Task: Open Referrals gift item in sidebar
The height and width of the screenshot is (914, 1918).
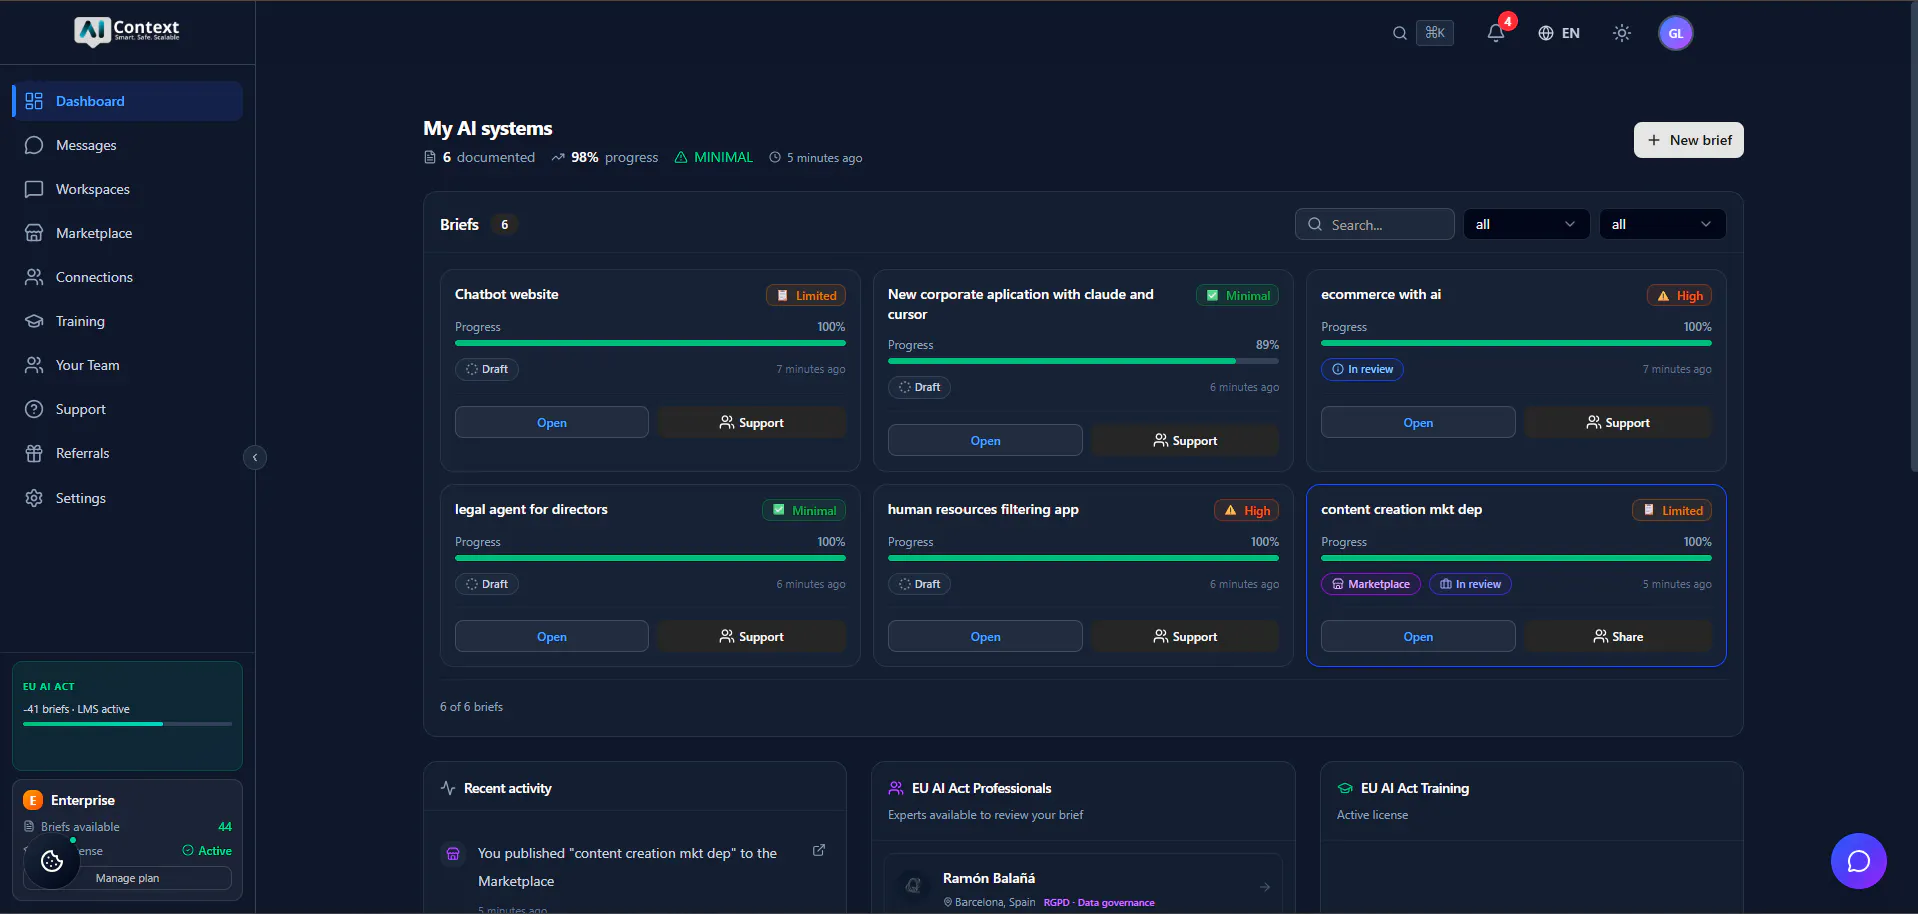Action: (128, 453)
